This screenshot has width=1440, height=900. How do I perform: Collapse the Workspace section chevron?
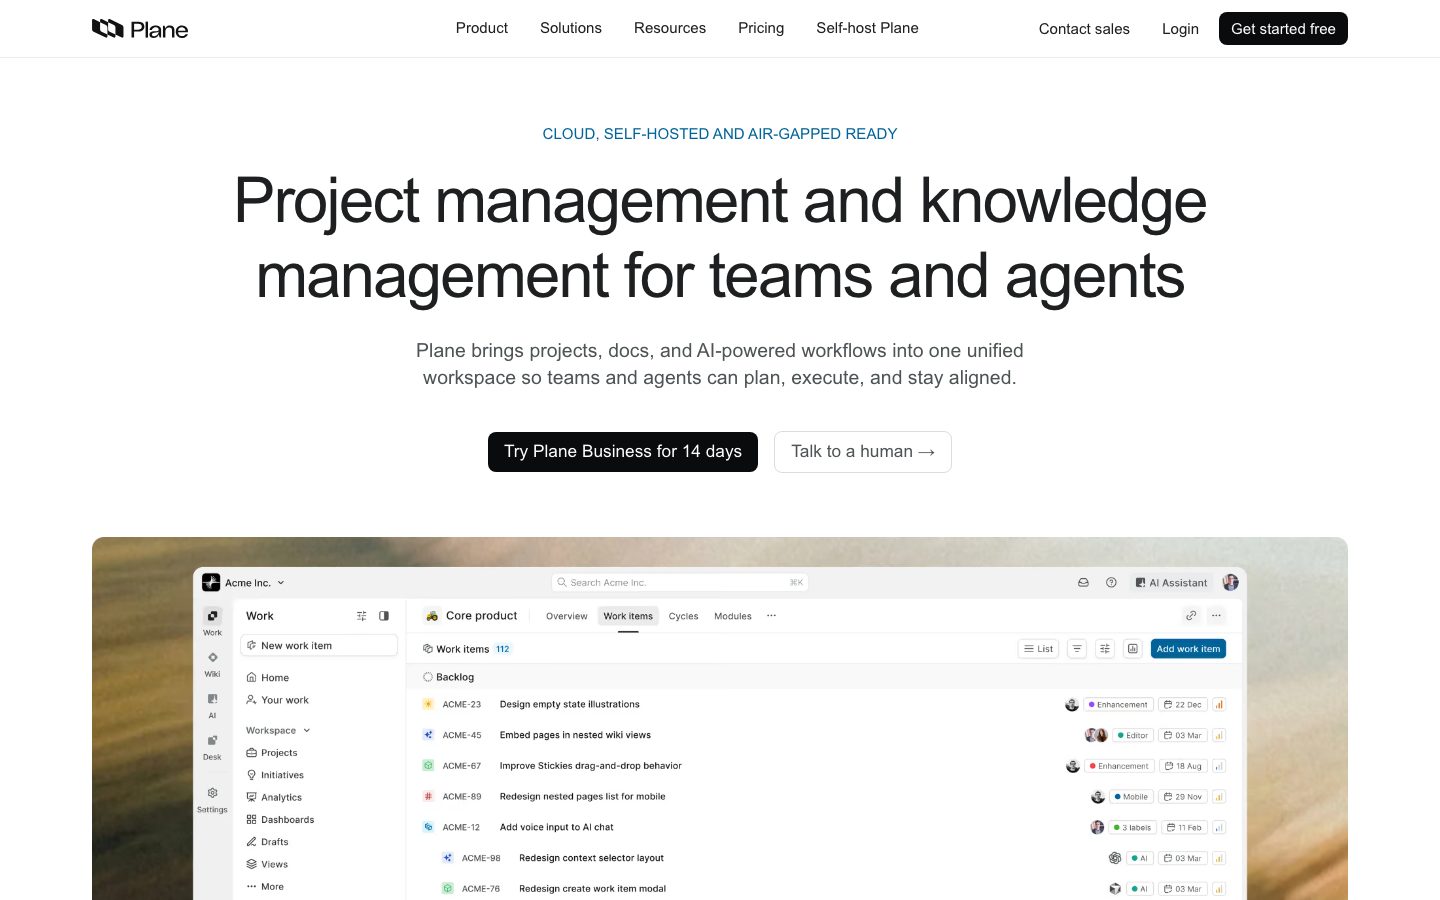307,730
